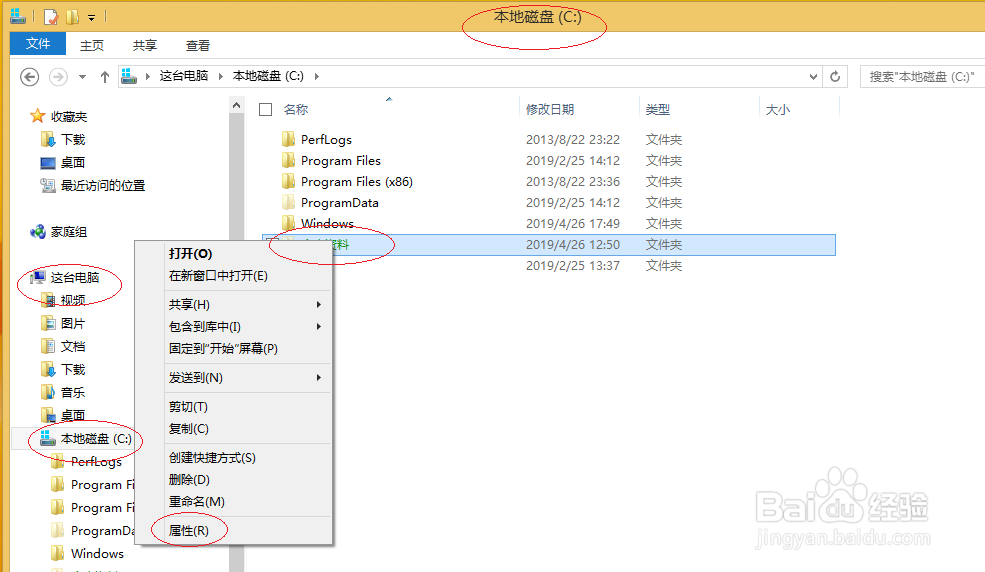Open the Customize Quick Access Toolbar dropdown
Viewport: 985px width, 572px height.
tap(91, 18)
